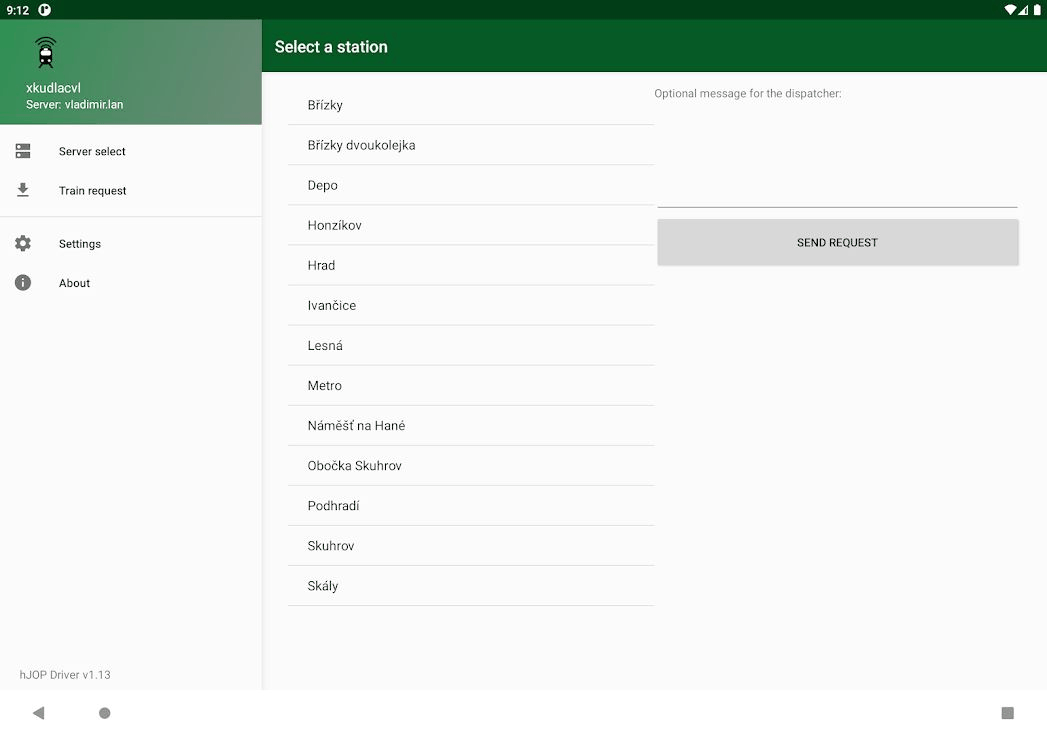
Task: Click the hJOP train logo
Action: tap(45, 52)
